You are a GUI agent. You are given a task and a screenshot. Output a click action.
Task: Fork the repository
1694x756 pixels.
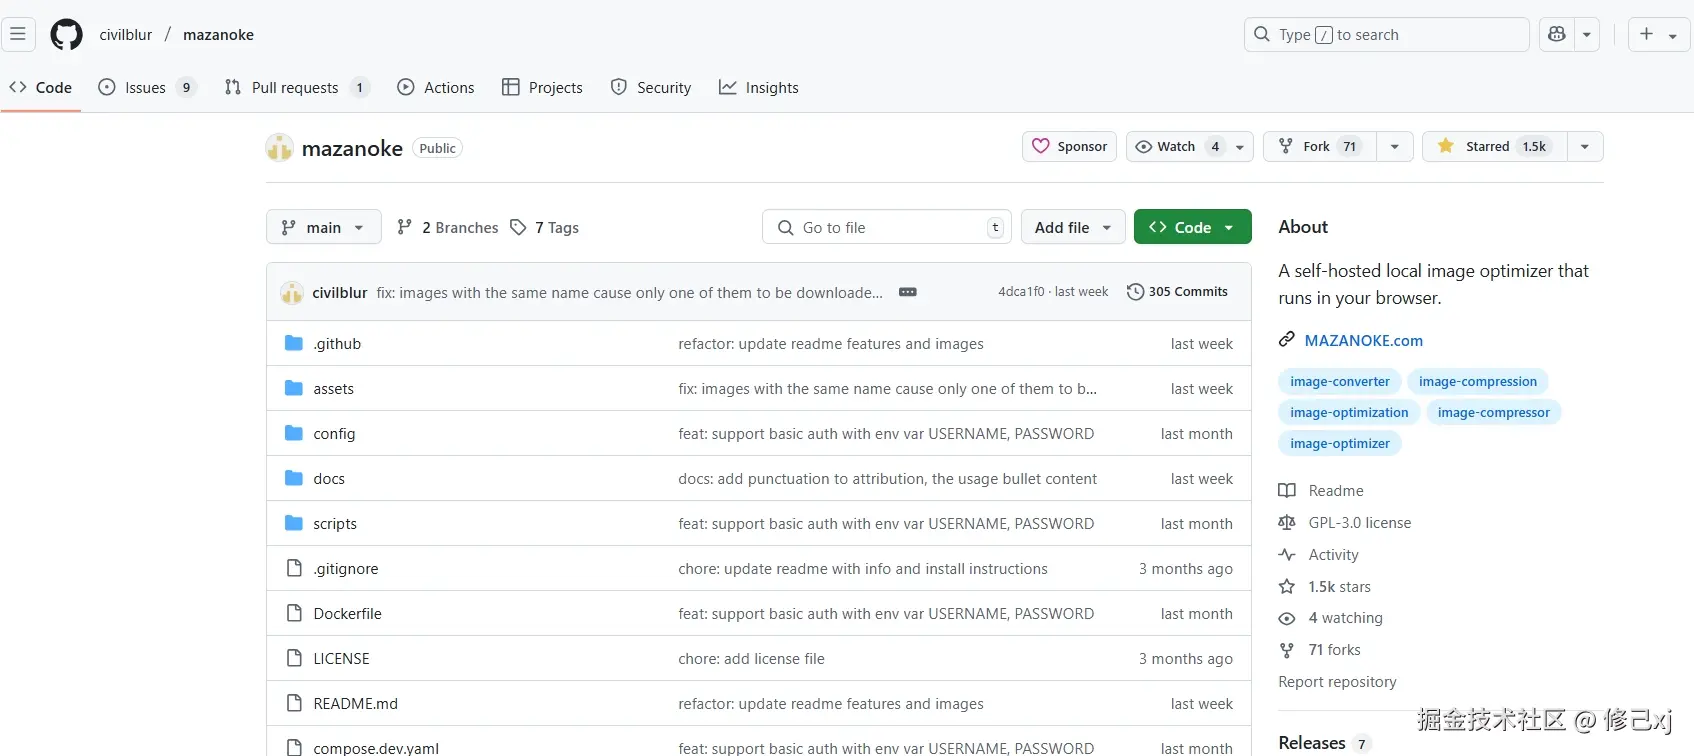1320,146
